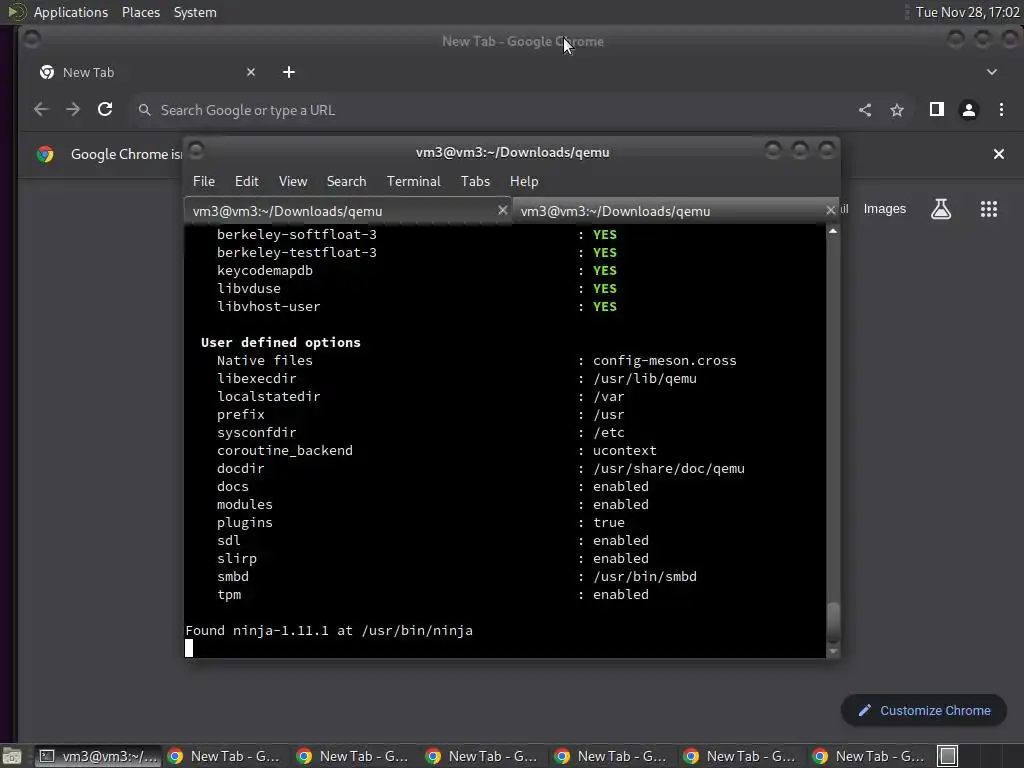Screen dimensions: 1024x768
Task: Click the terminal scrollbar down arrow
Action: tap(833, 651)
